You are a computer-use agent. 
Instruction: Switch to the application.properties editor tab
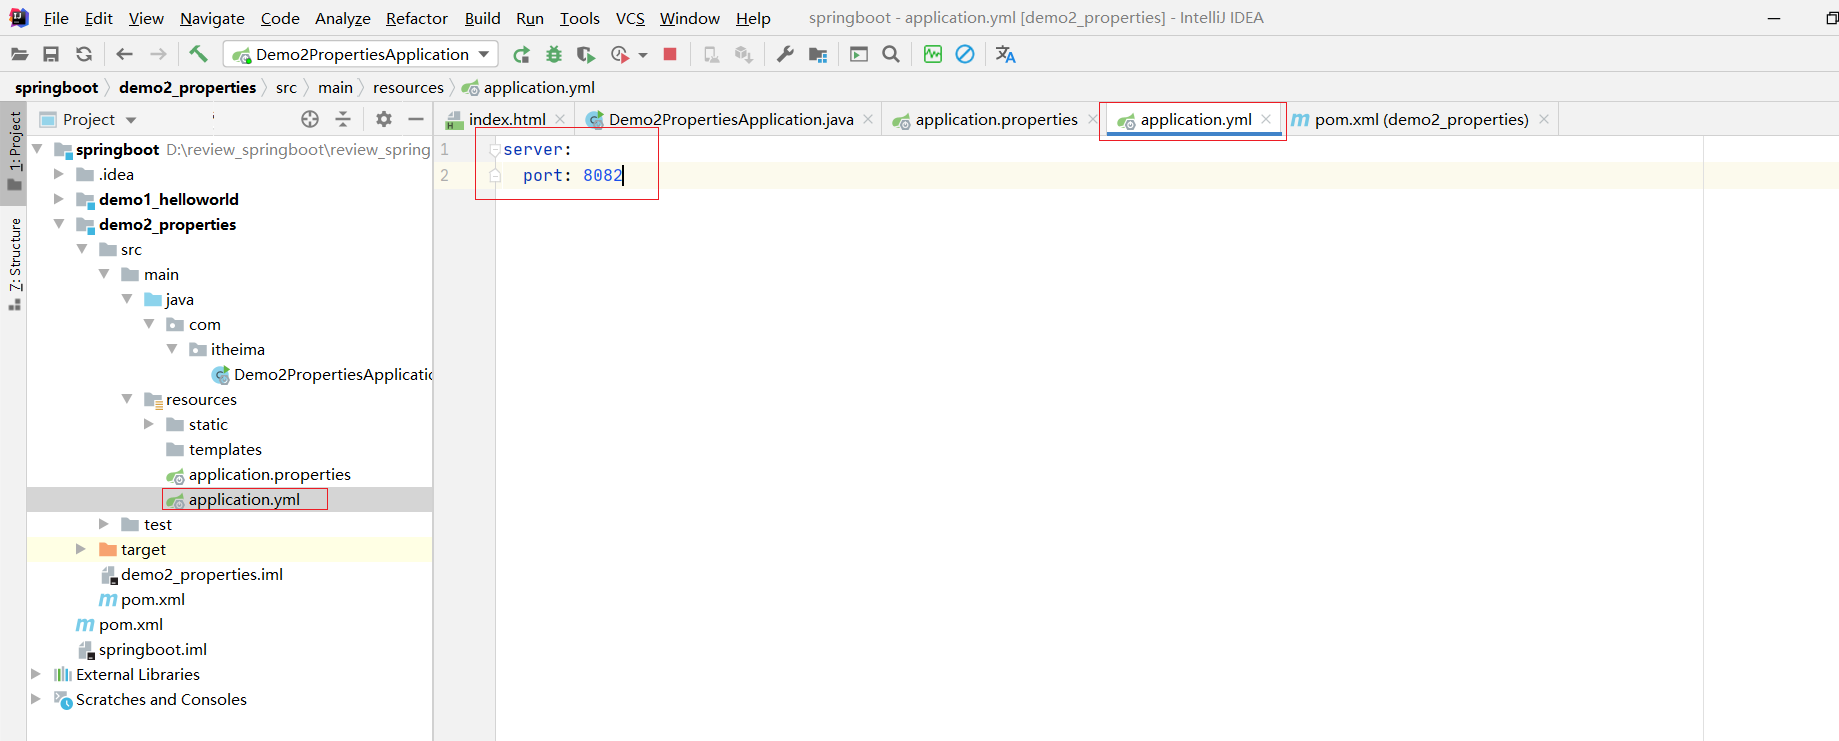click(995, 119)
